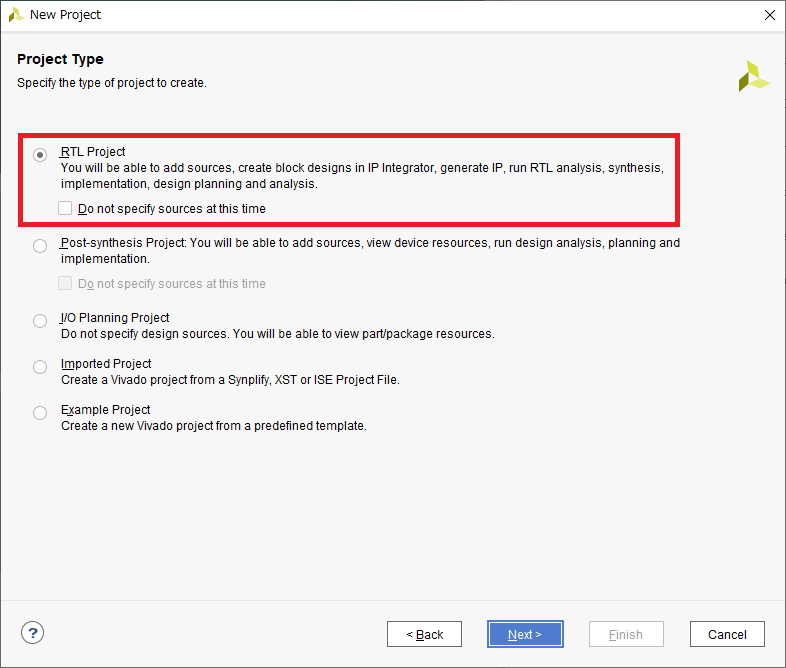Open help via the question mark icon

tap(33, 633)
